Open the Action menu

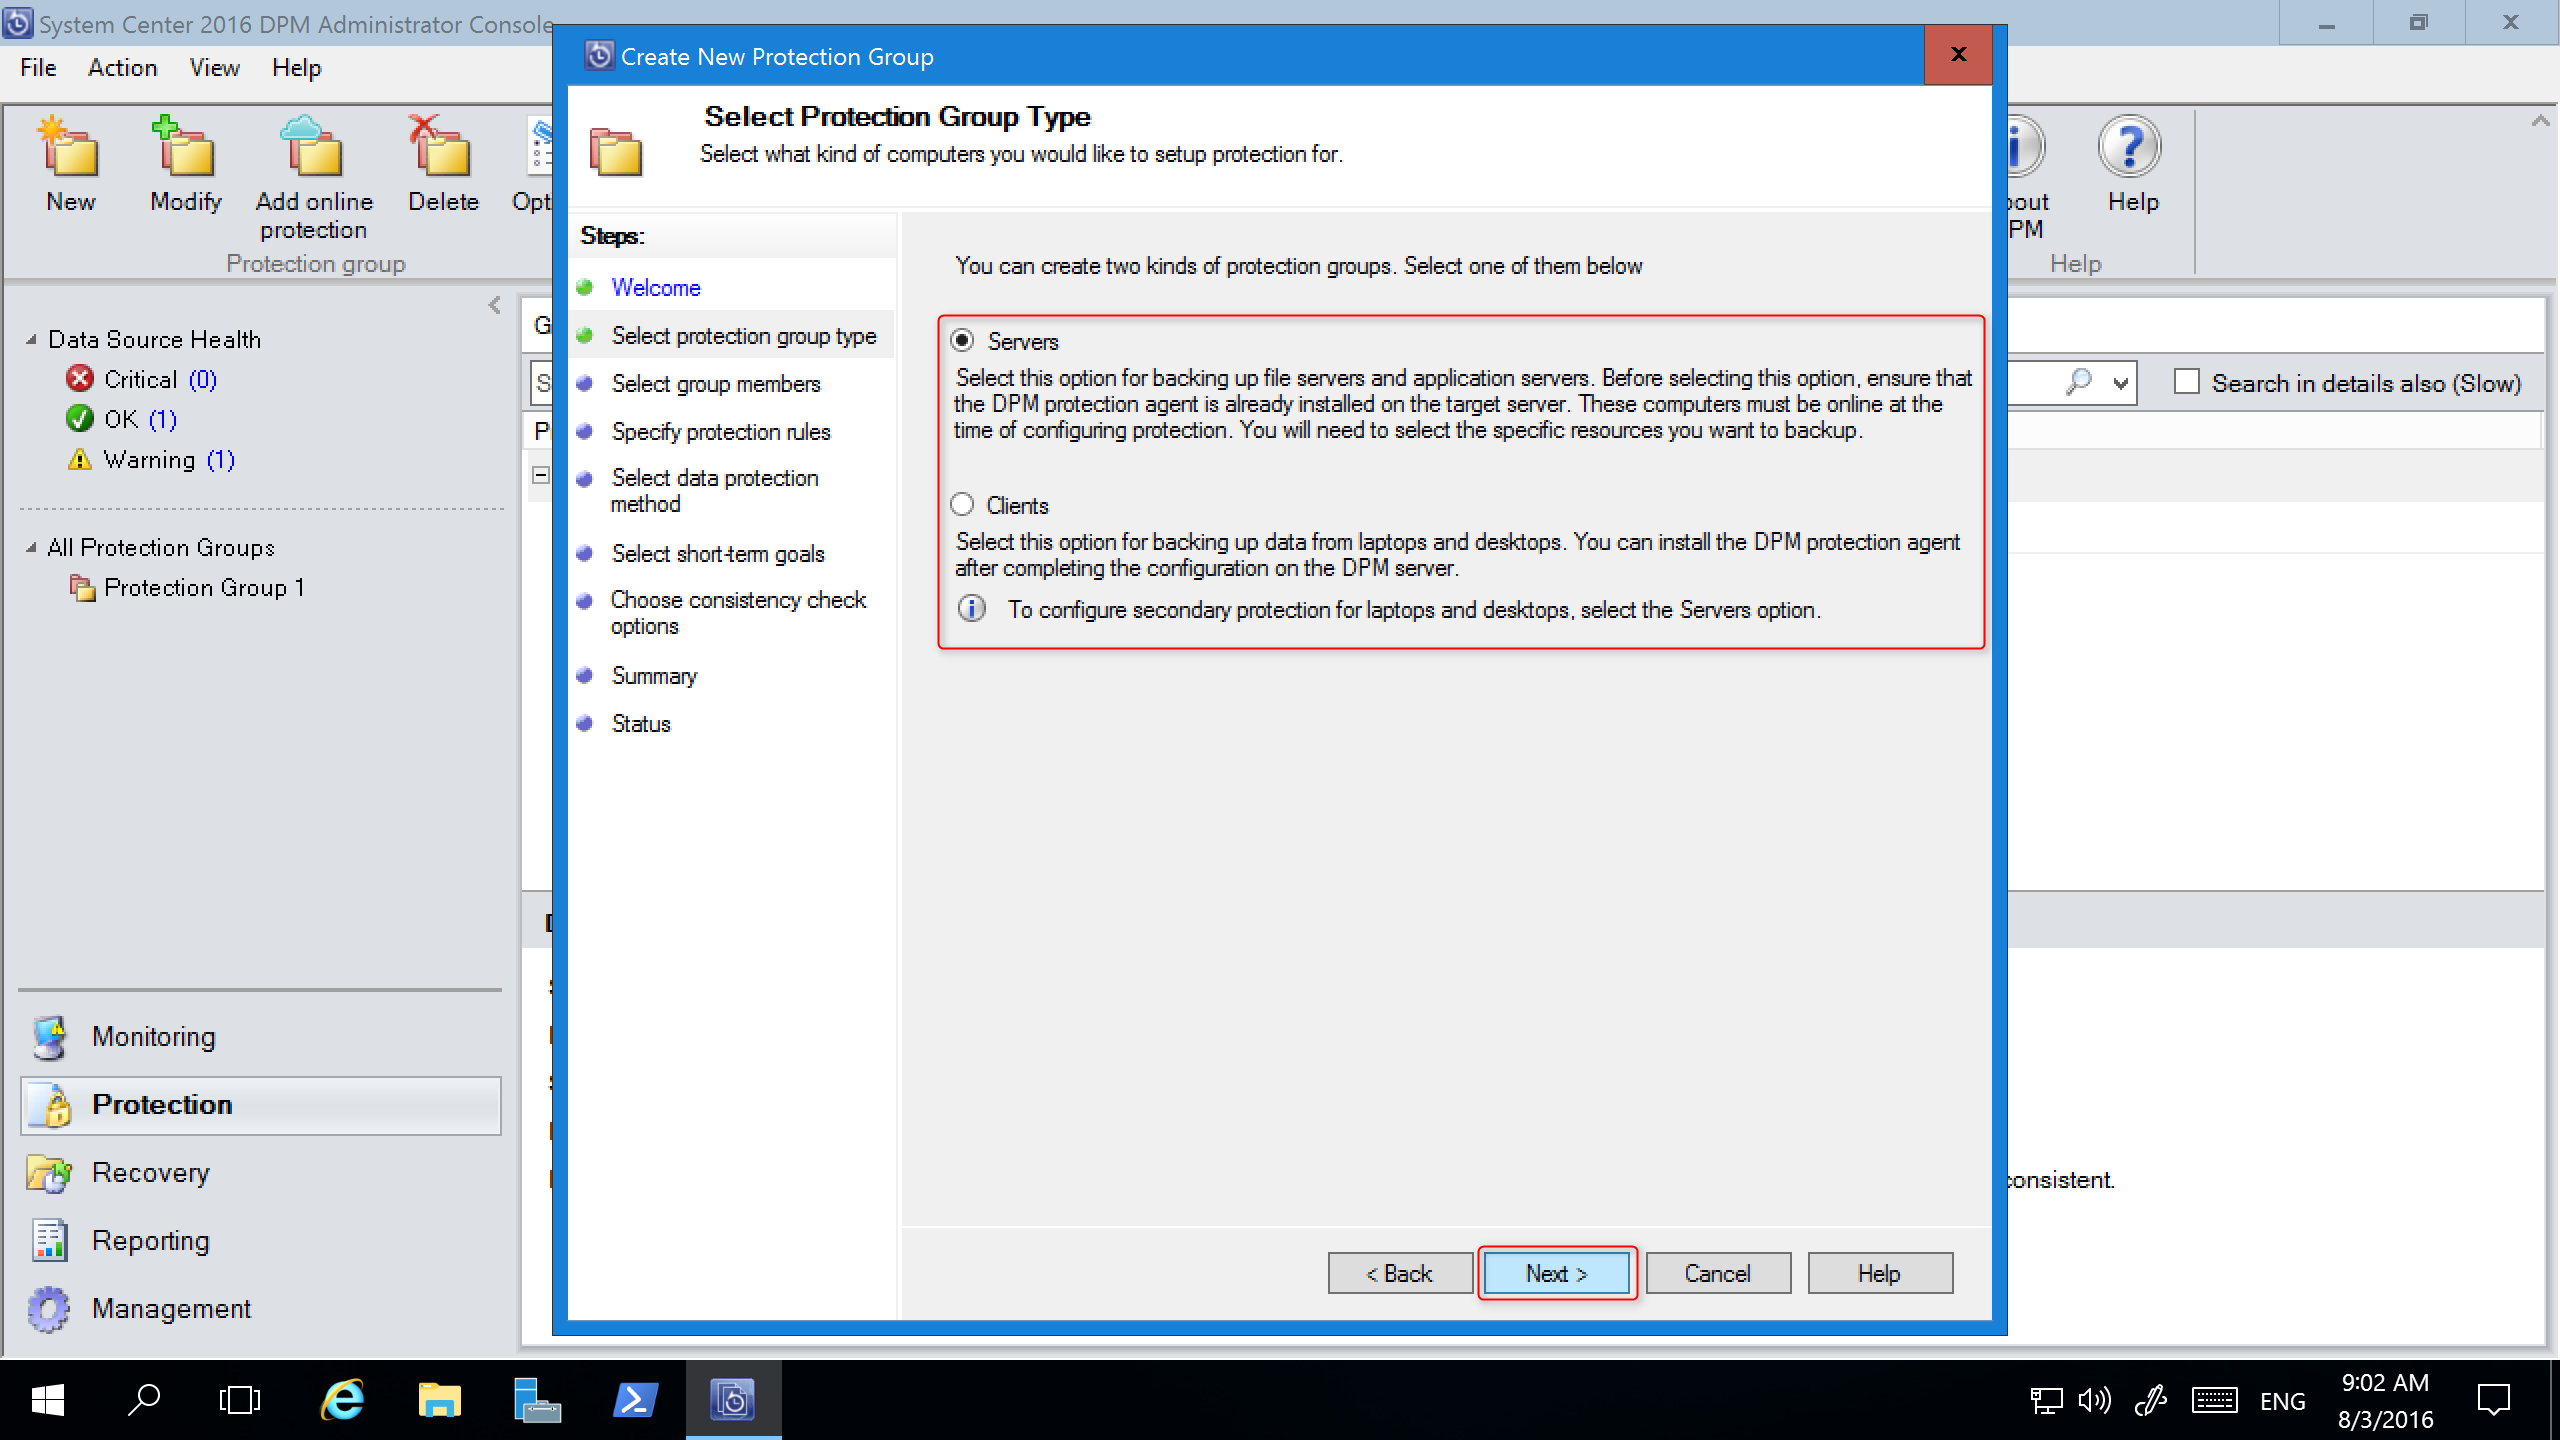click(120, 67)
